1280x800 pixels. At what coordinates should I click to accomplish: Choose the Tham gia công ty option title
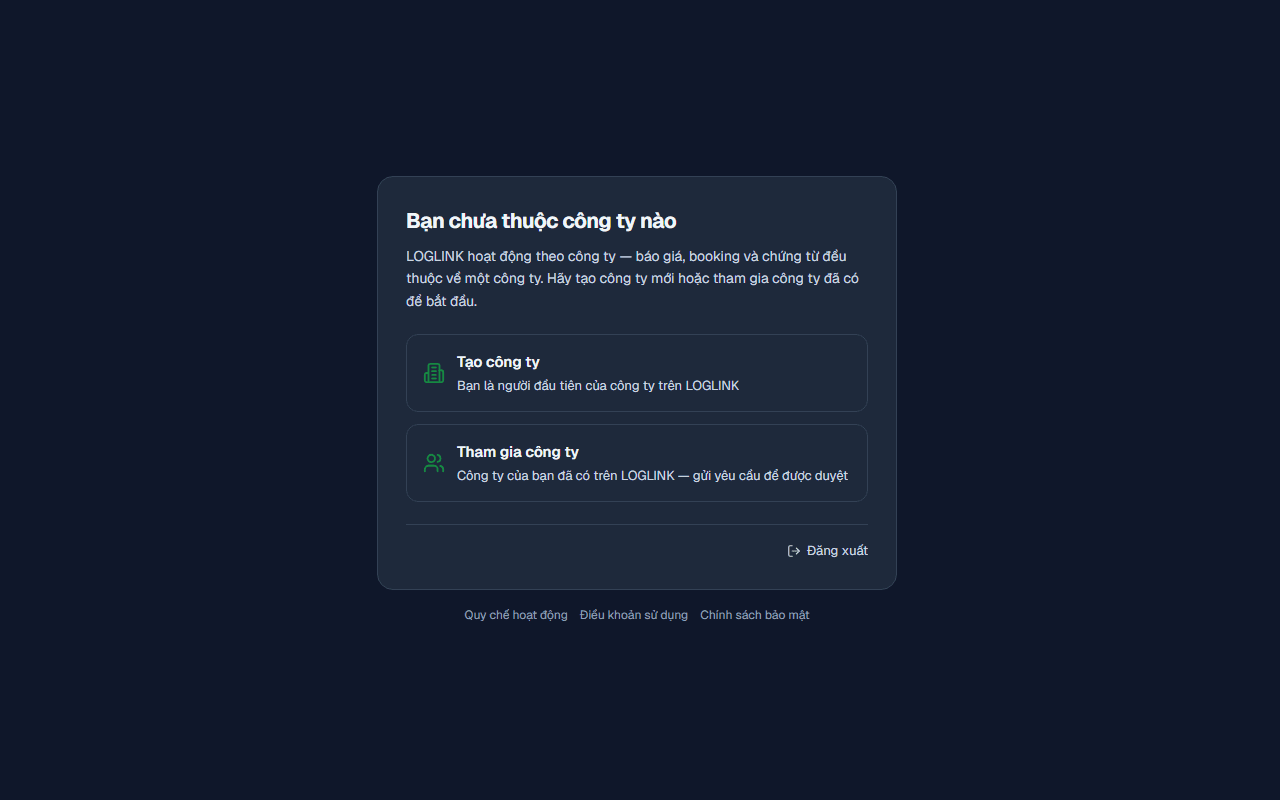(x=518, y=452)
